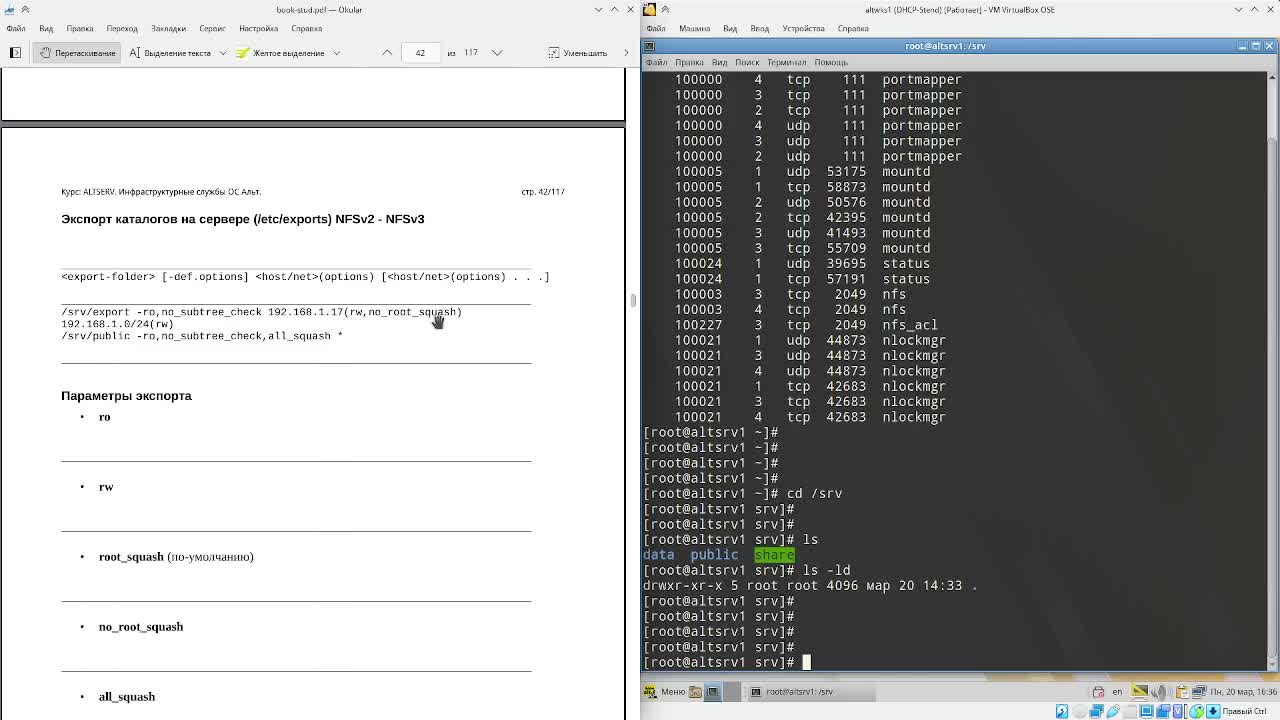Go to previous page arrow in Okular

[387, 52]
